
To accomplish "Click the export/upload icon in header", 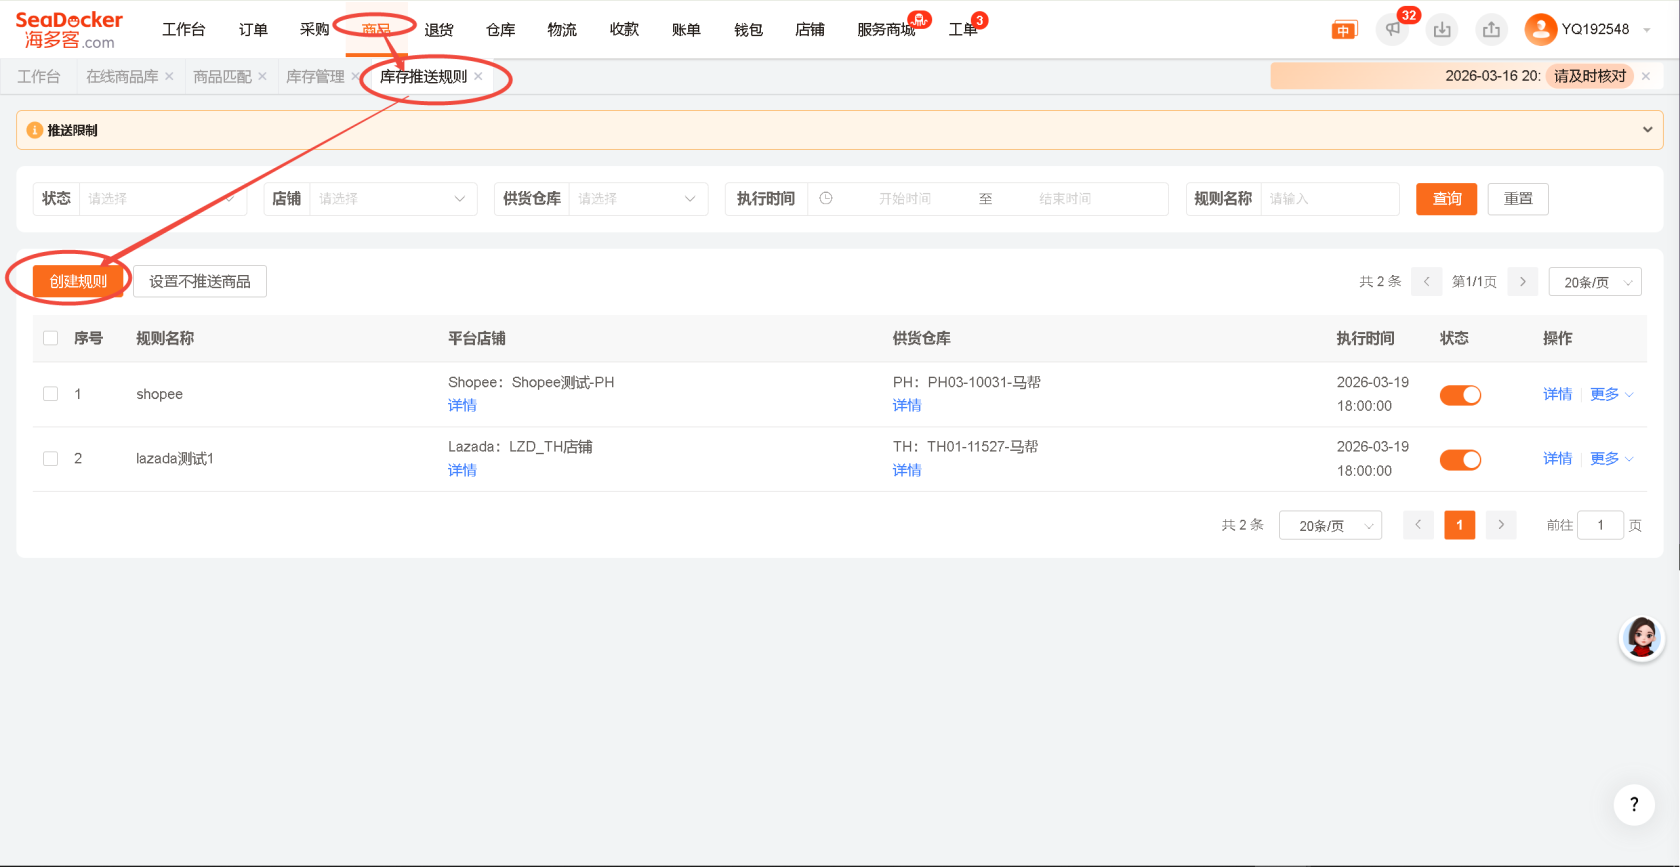I will tap(1491, 30).
